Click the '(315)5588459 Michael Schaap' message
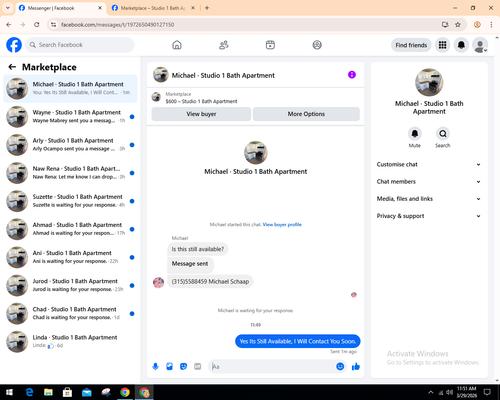This screenshot has width=500, height=400. pyautogui.click(x=210, y=282)
